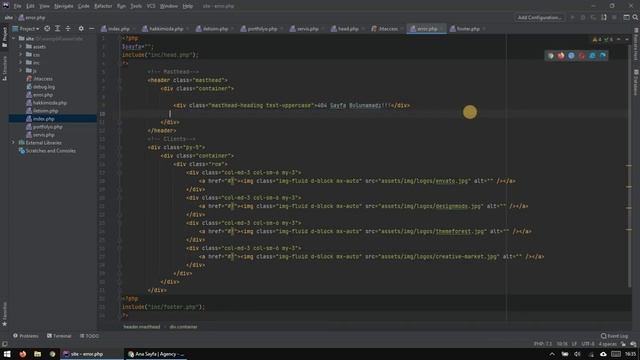Click the Search Everywhere magnifier icon
The width and height of the screenshot is (640, 360).
pyautogui.click(x=635, y=18)
